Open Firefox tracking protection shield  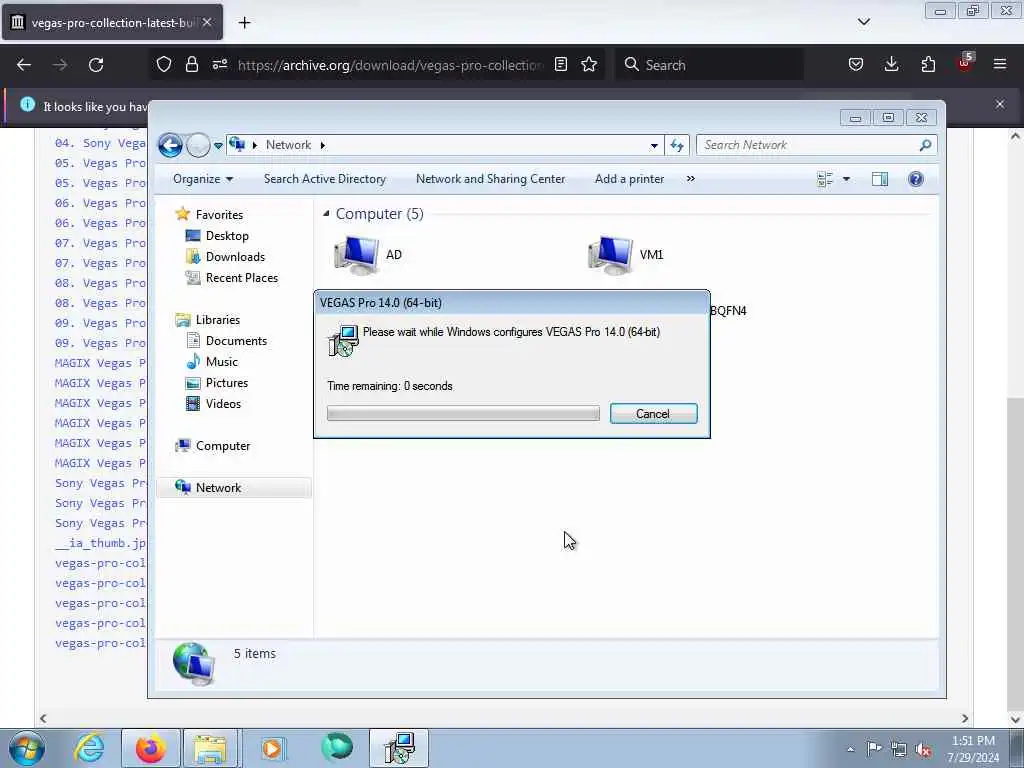164,64
